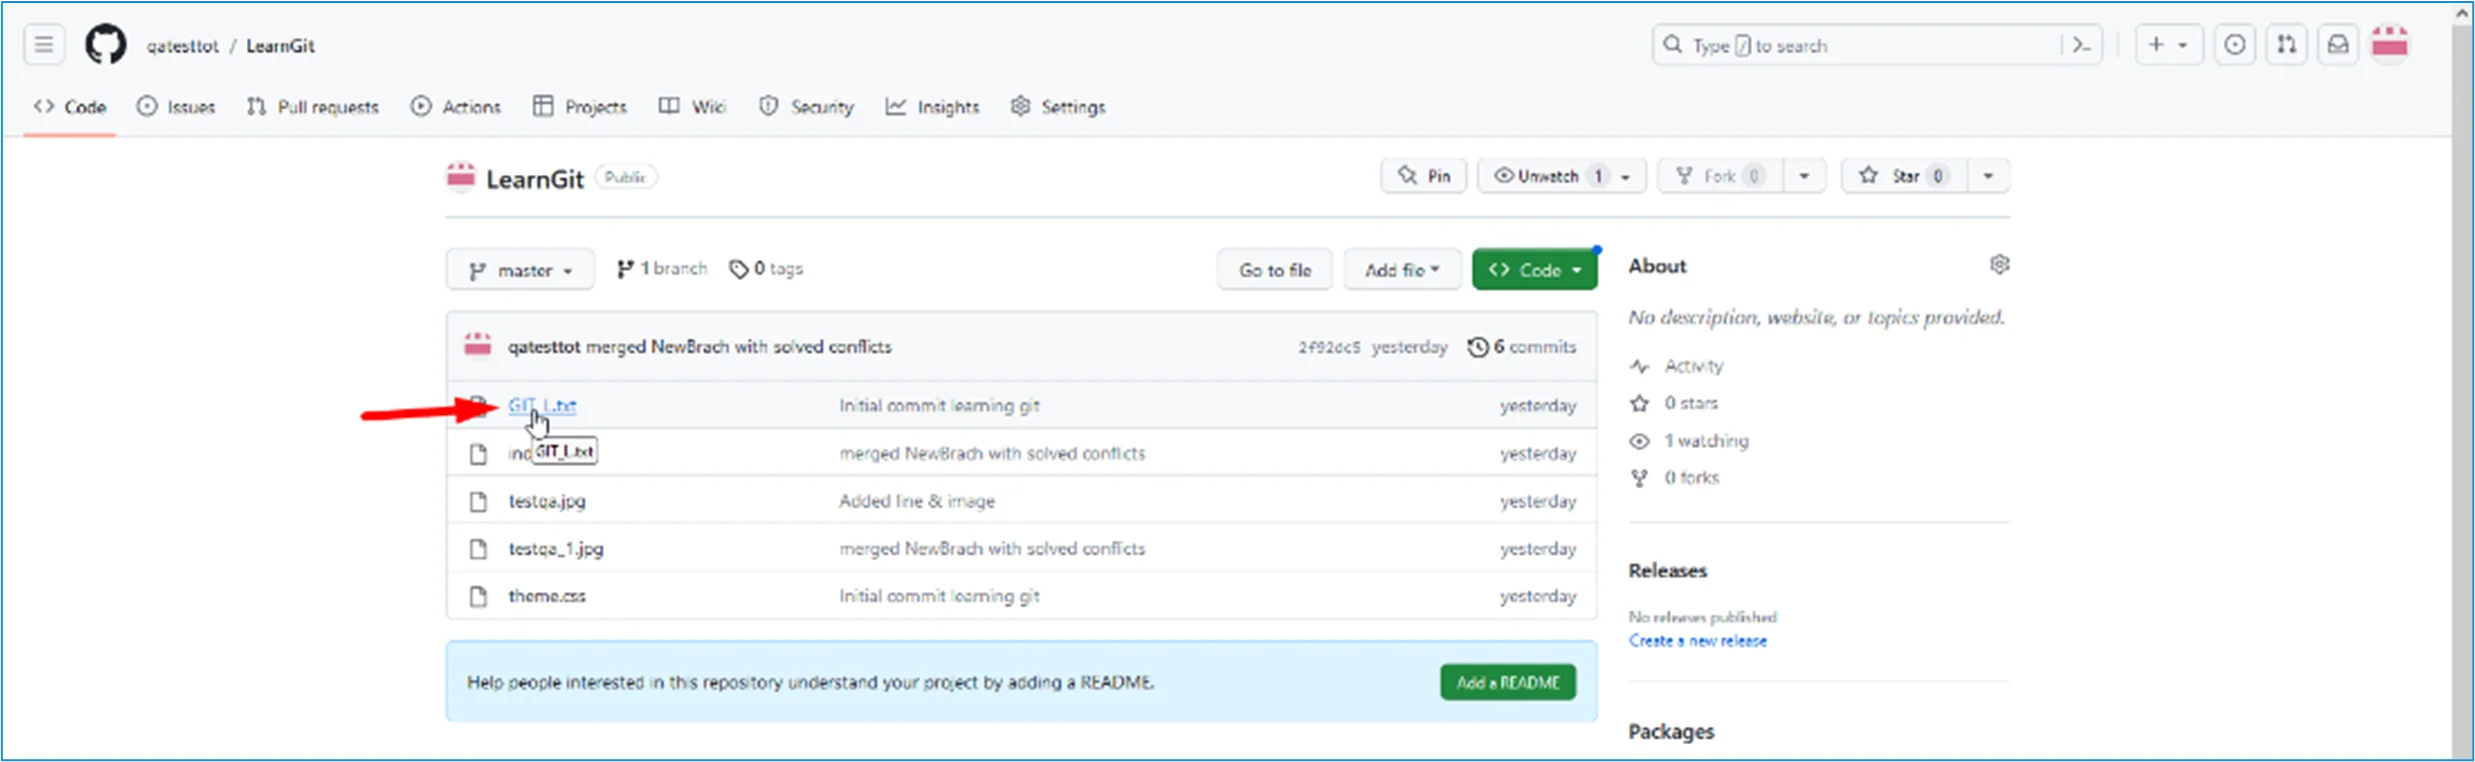Open the latest commit message 'merged NewBrach with solved conflicts'
The width and height of the screenshot is (2475, 762).
[x=739, y=347]
